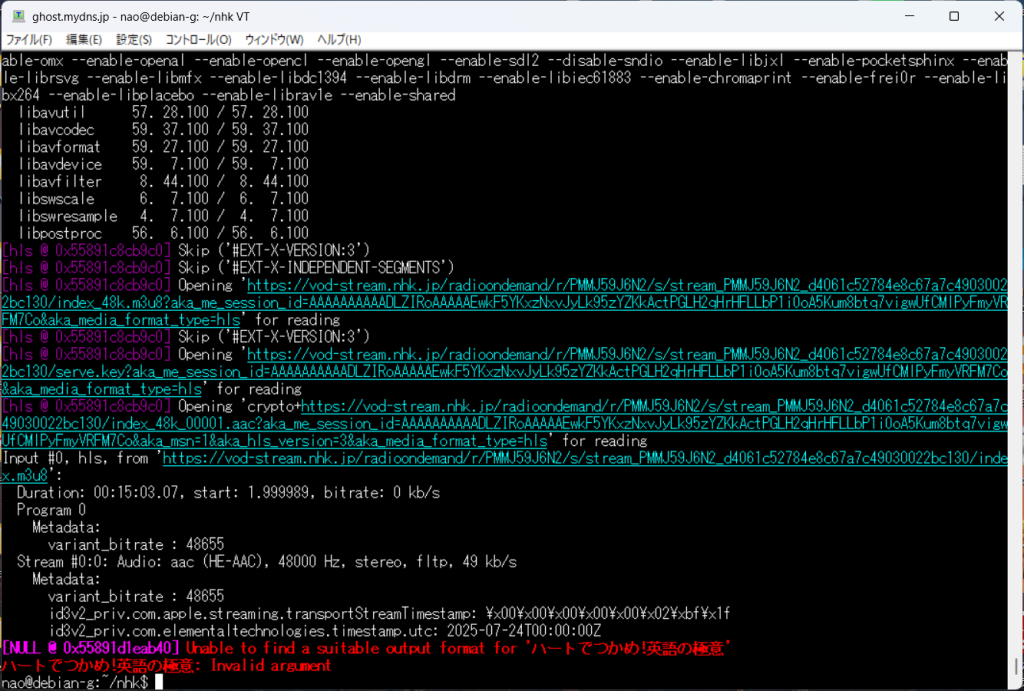Minimize the terminal window
The height and width of the screenshot is (691, 1024).
(x=909, y=16)
